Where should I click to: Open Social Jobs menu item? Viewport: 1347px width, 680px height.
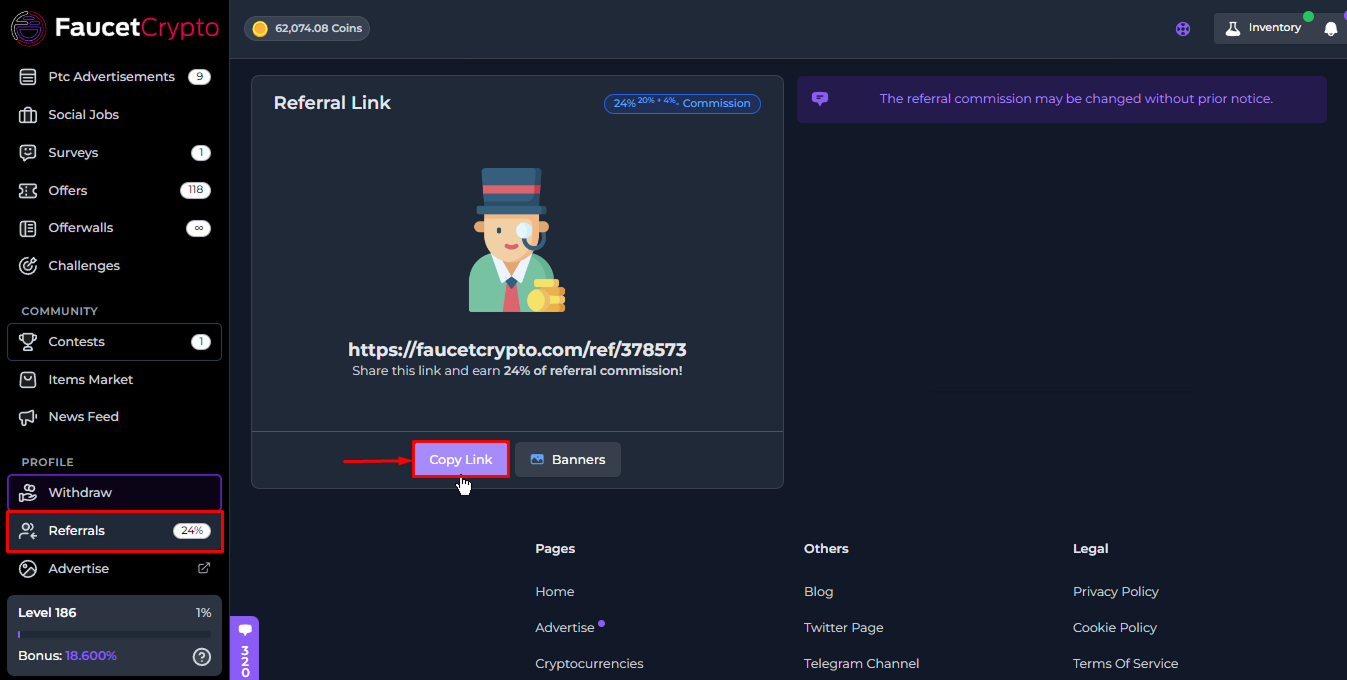(x=114, y=115)
